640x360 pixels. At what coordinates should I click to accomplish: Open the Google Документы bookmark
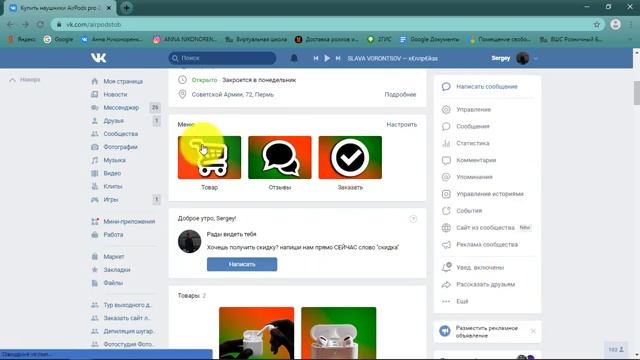[x=429, y=39]
